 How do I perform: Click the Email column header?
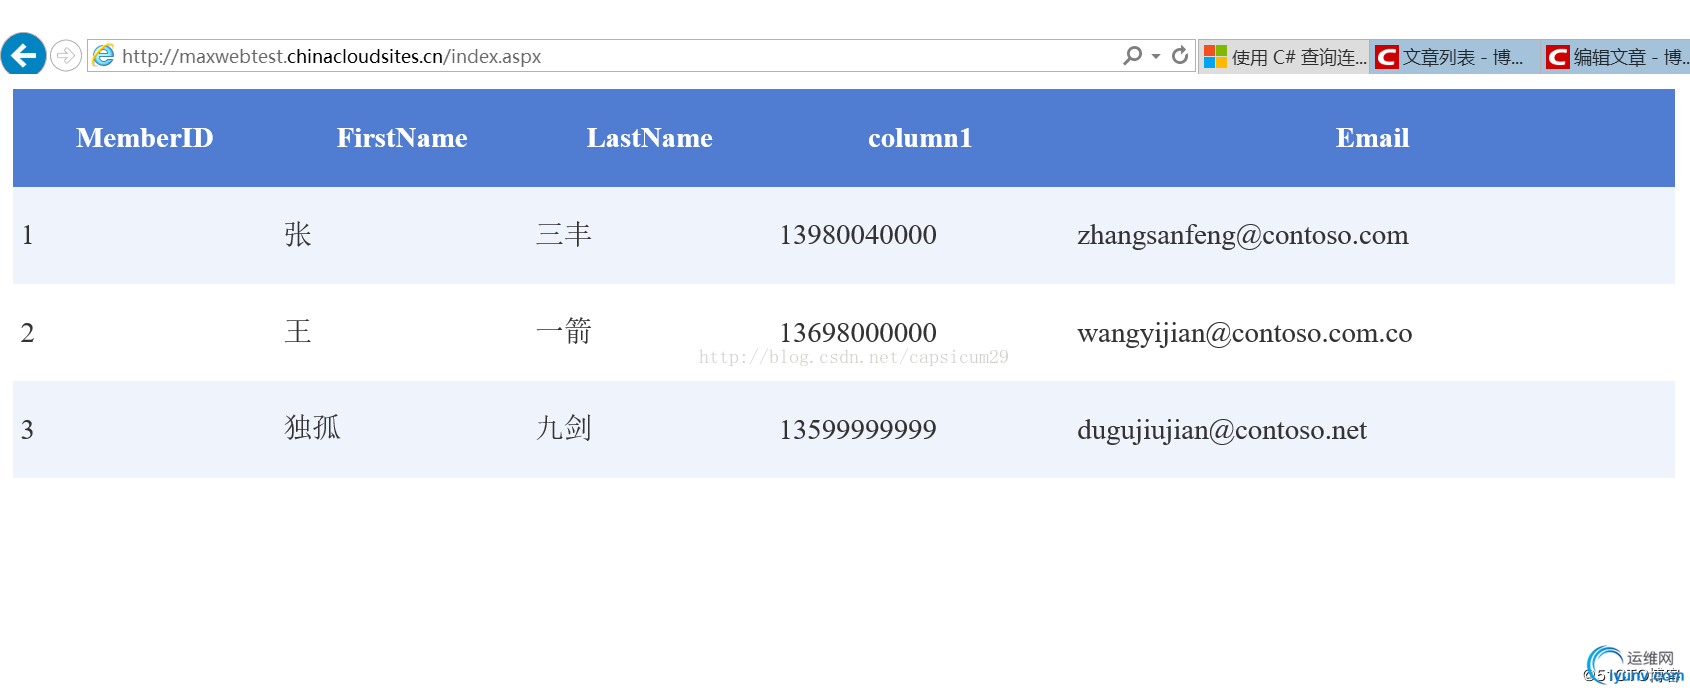(x=1372, y=138)
